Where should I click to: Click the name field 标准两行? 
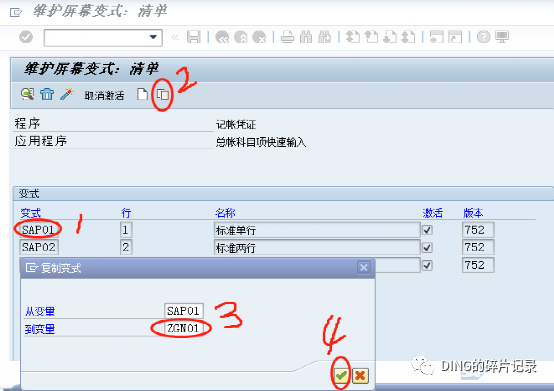[317, 247]
